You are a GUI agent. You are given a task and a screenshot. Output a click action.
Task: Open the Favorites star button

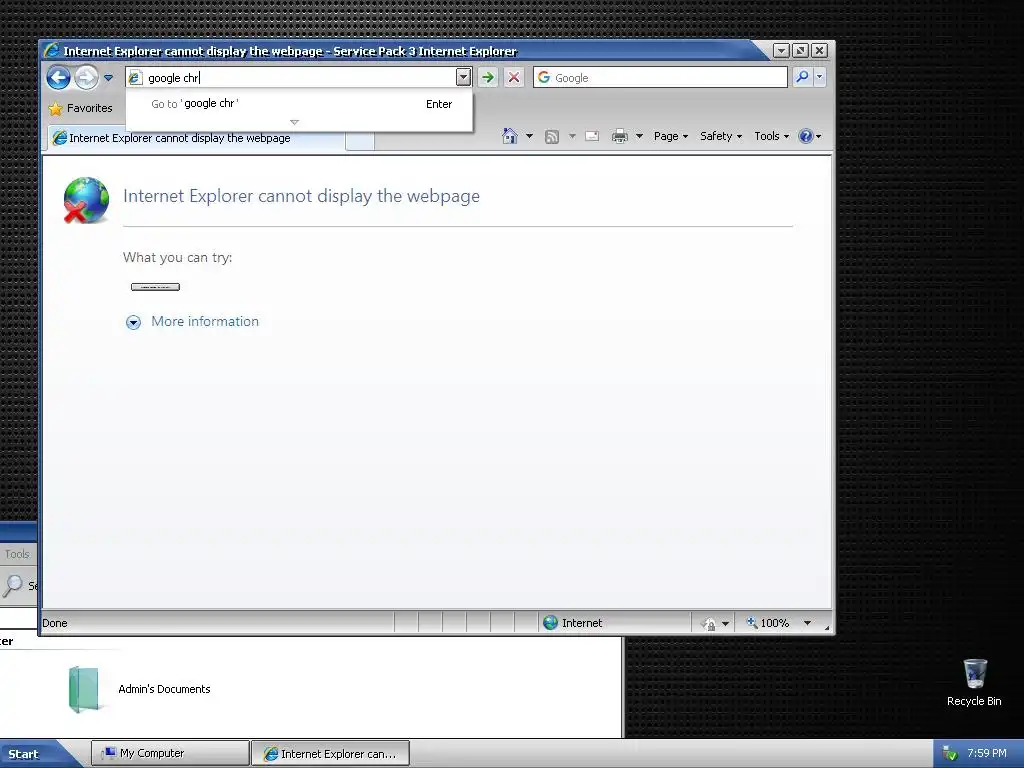click(80, 108)
